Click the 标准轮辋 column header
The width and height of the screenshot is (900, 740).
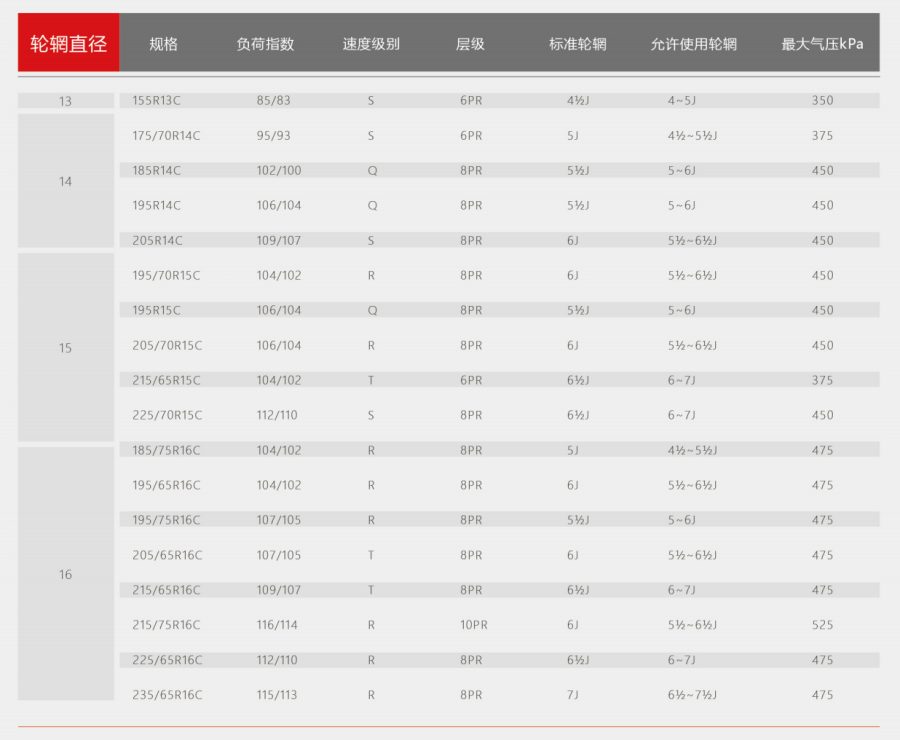coord(577,44)
